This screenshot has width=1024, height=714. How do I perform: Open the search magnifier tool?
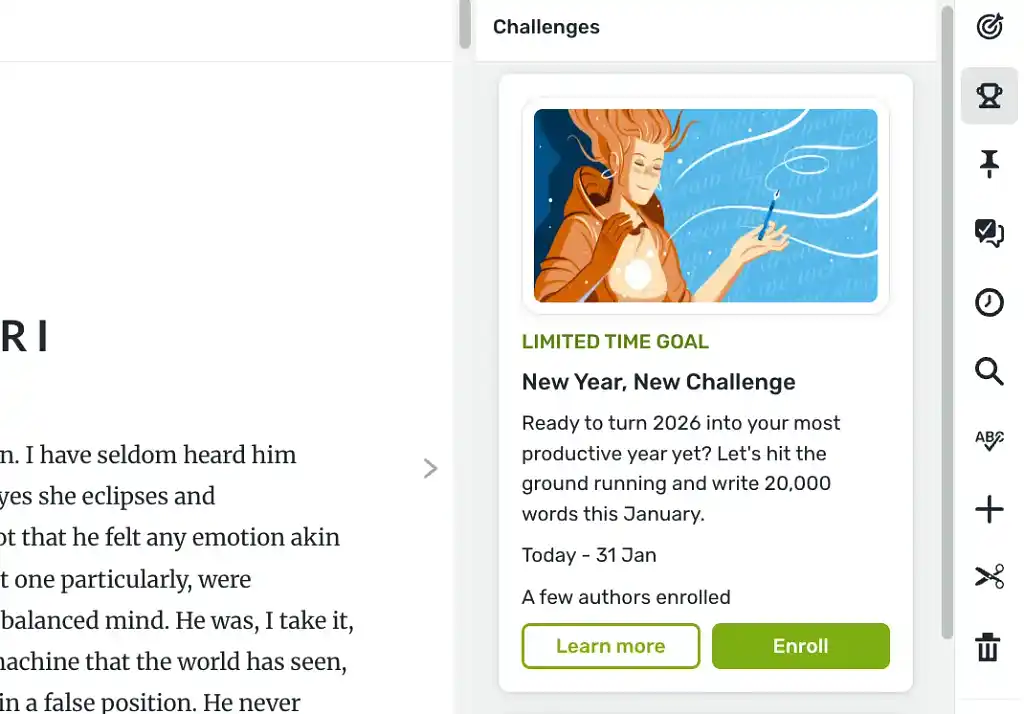coord(989,372)
